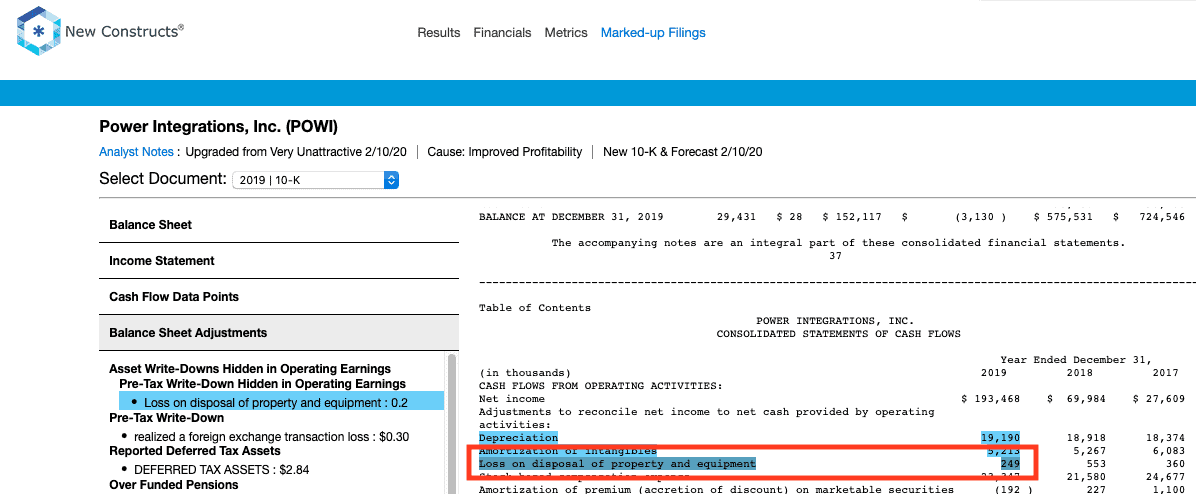Click the 2017 loss on disposal value 360

1175,464
